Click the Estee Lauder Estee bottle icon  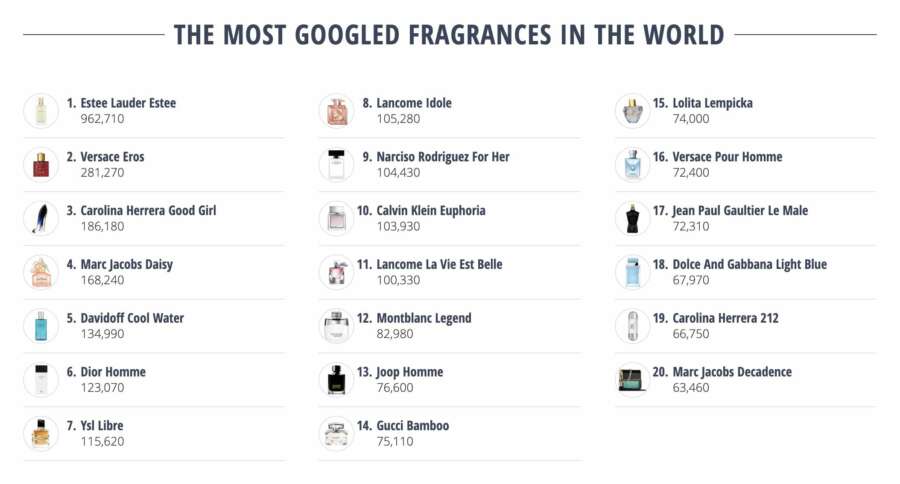pos(41,110)
